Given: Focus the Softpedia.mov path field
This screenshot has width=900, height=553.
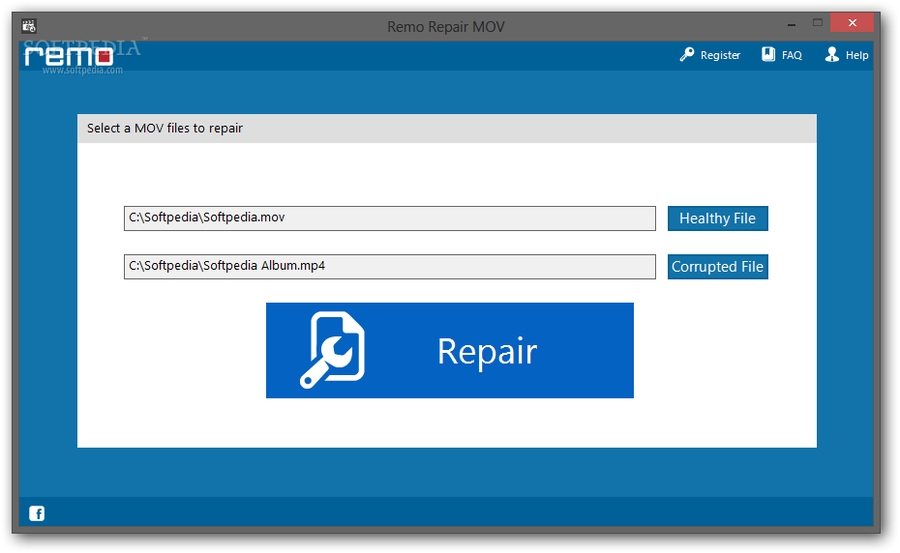Looking at the screenshot, I should point(390,218).
